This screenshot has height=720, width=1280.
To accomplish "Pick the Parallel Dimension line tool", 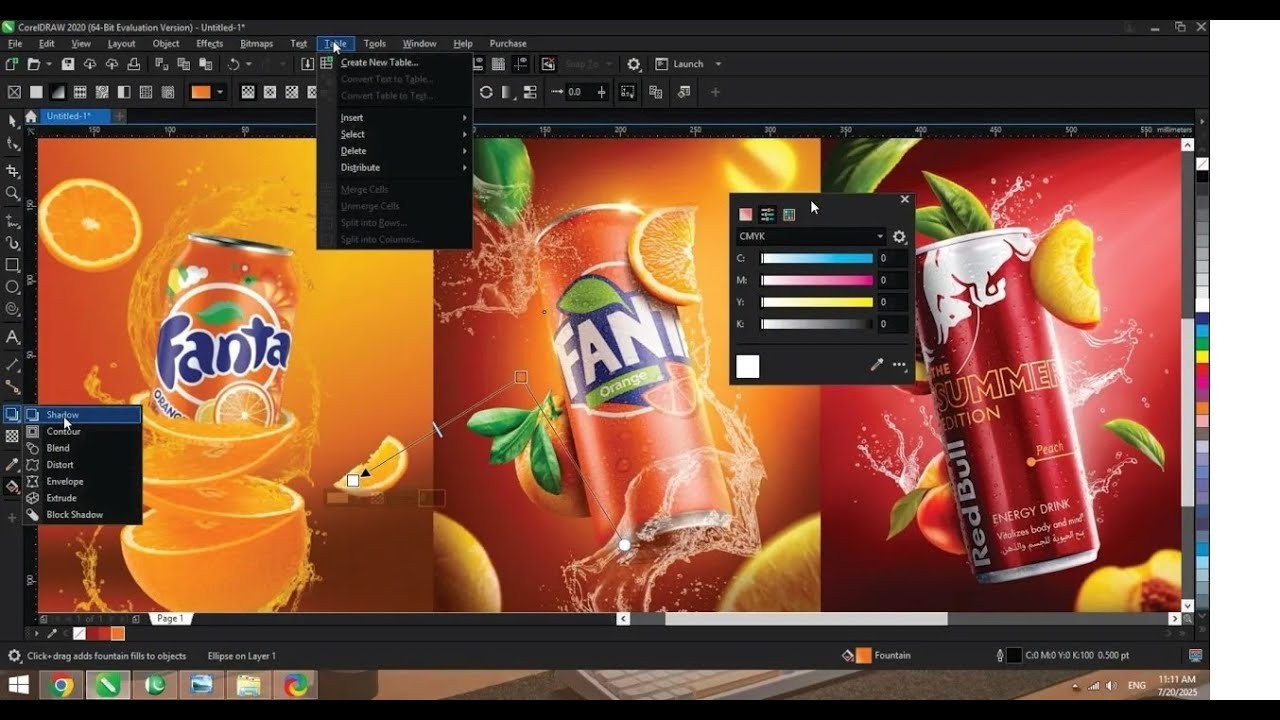I will click(x=12, y=364).
